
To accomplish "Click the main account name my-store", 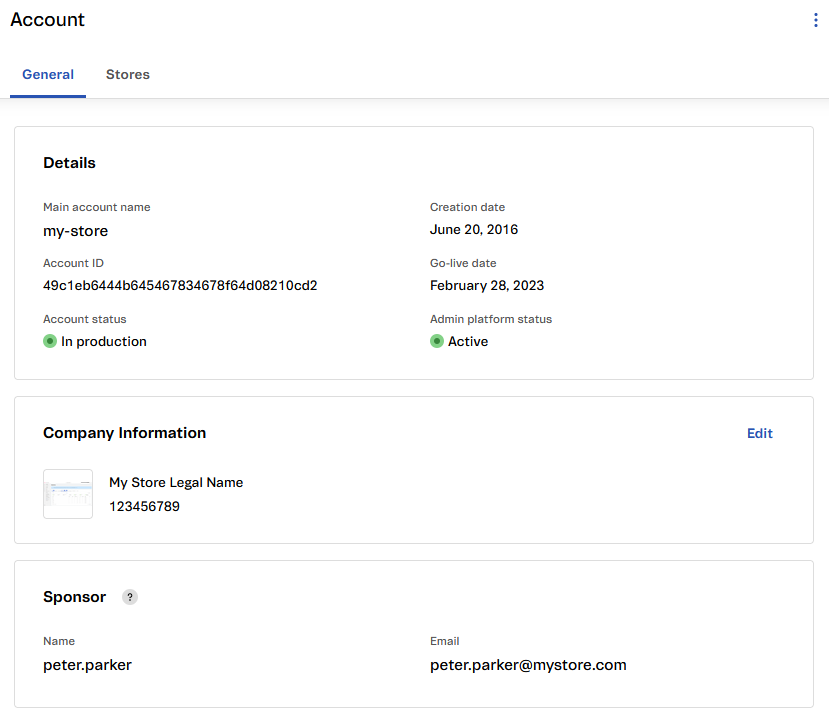I will 75,231.
